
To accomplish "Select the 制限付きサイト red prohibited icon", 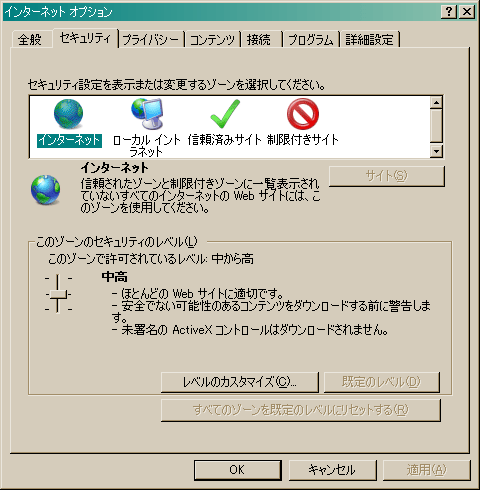I will [x=303, y=114].
